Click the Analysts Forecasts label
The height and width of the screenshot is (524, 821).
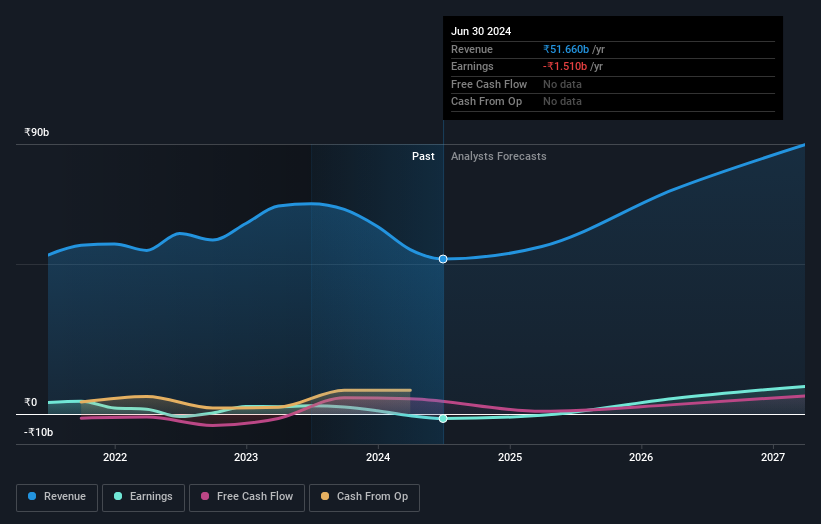[498, 157]
